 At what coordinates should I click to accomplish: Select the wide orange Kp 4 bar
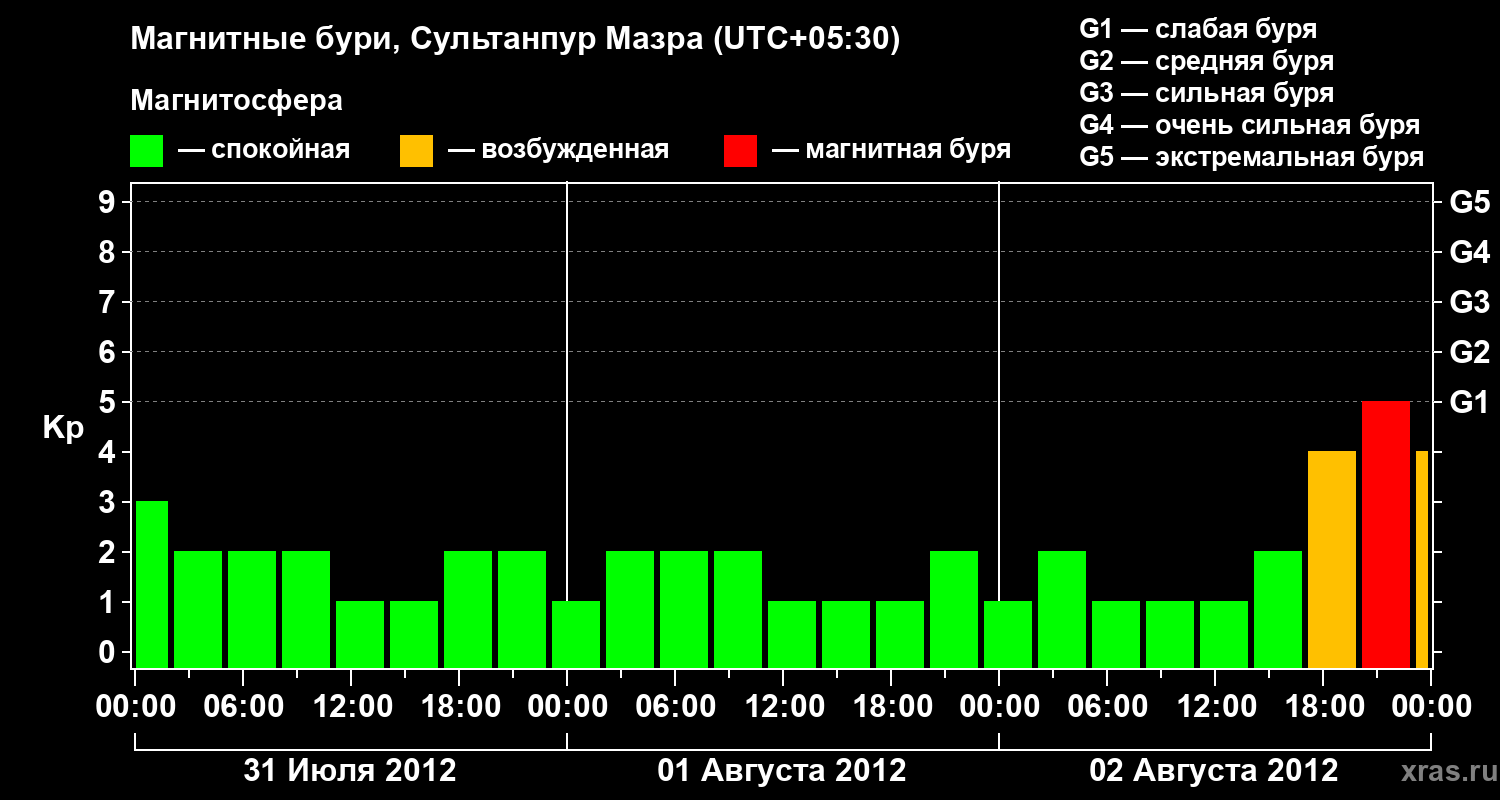tap(1332, 560)
